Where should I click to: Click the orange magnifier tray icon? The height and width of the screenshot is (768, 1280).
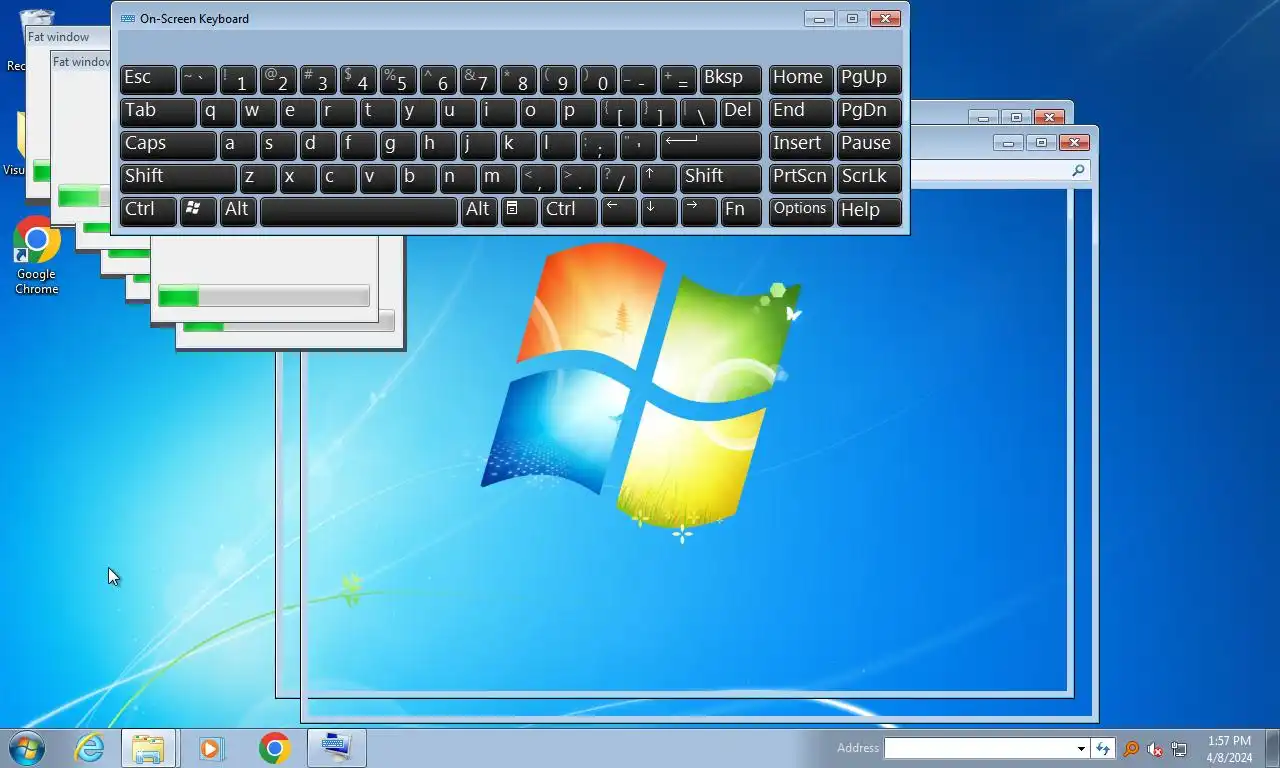(x=1131, y=749)
